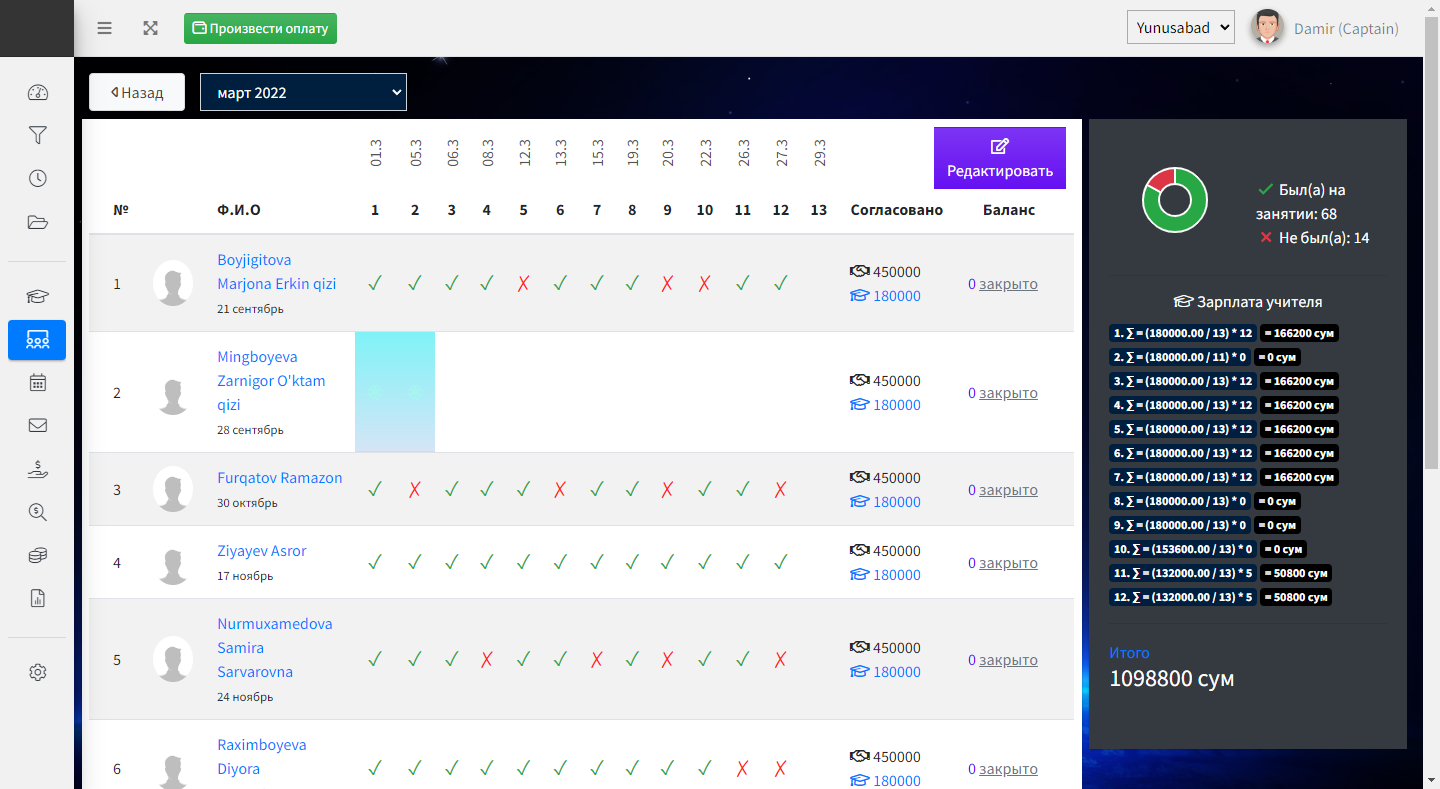Open the dashboard speedometer icon in sidebar
The width and height of the screenshot is (1440, 789).
[x=37, y=93]
